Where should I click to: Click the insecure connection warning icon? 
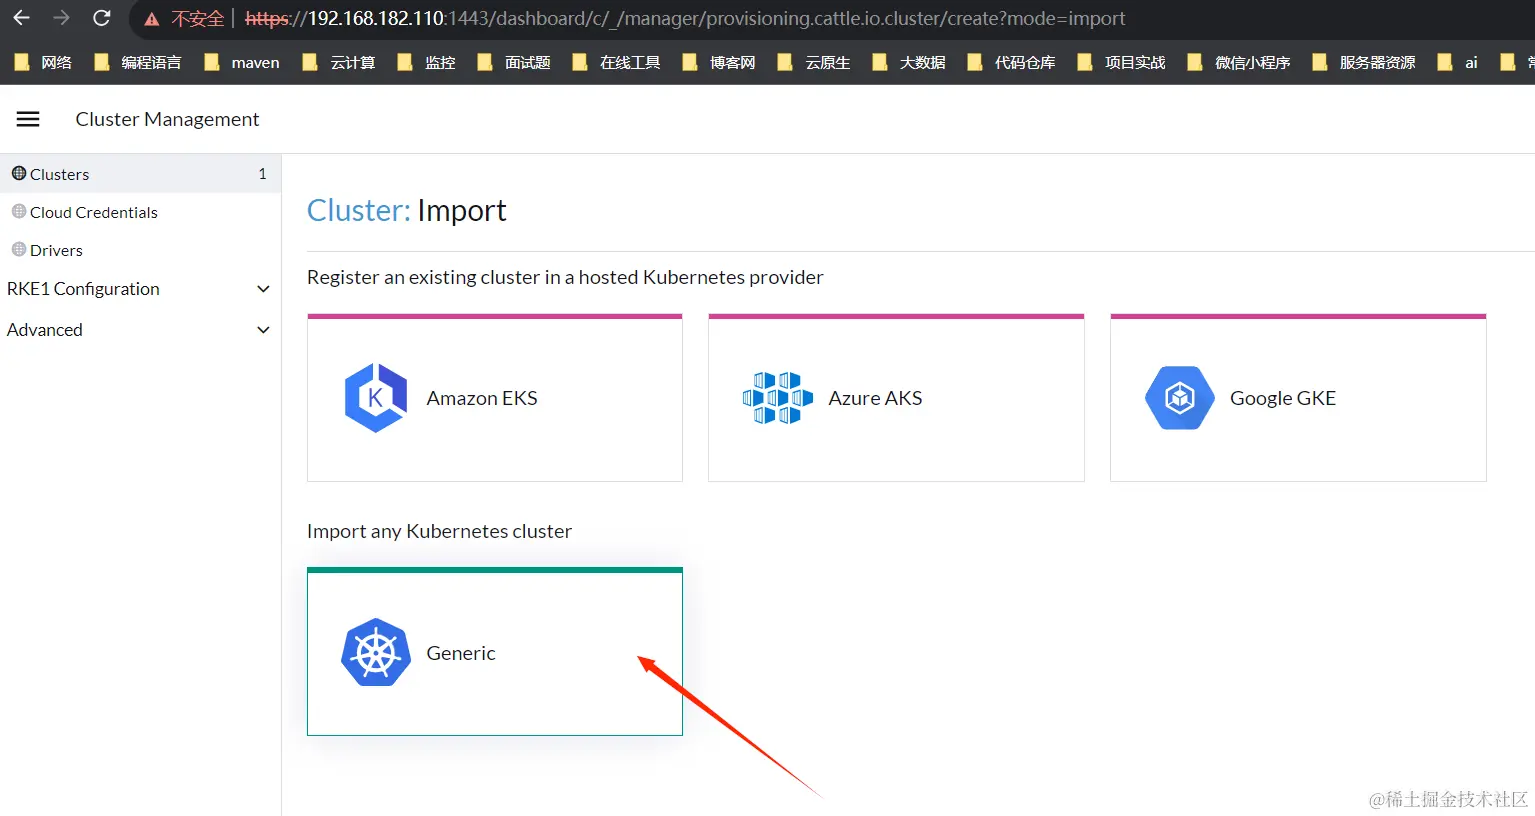[152, 19]
